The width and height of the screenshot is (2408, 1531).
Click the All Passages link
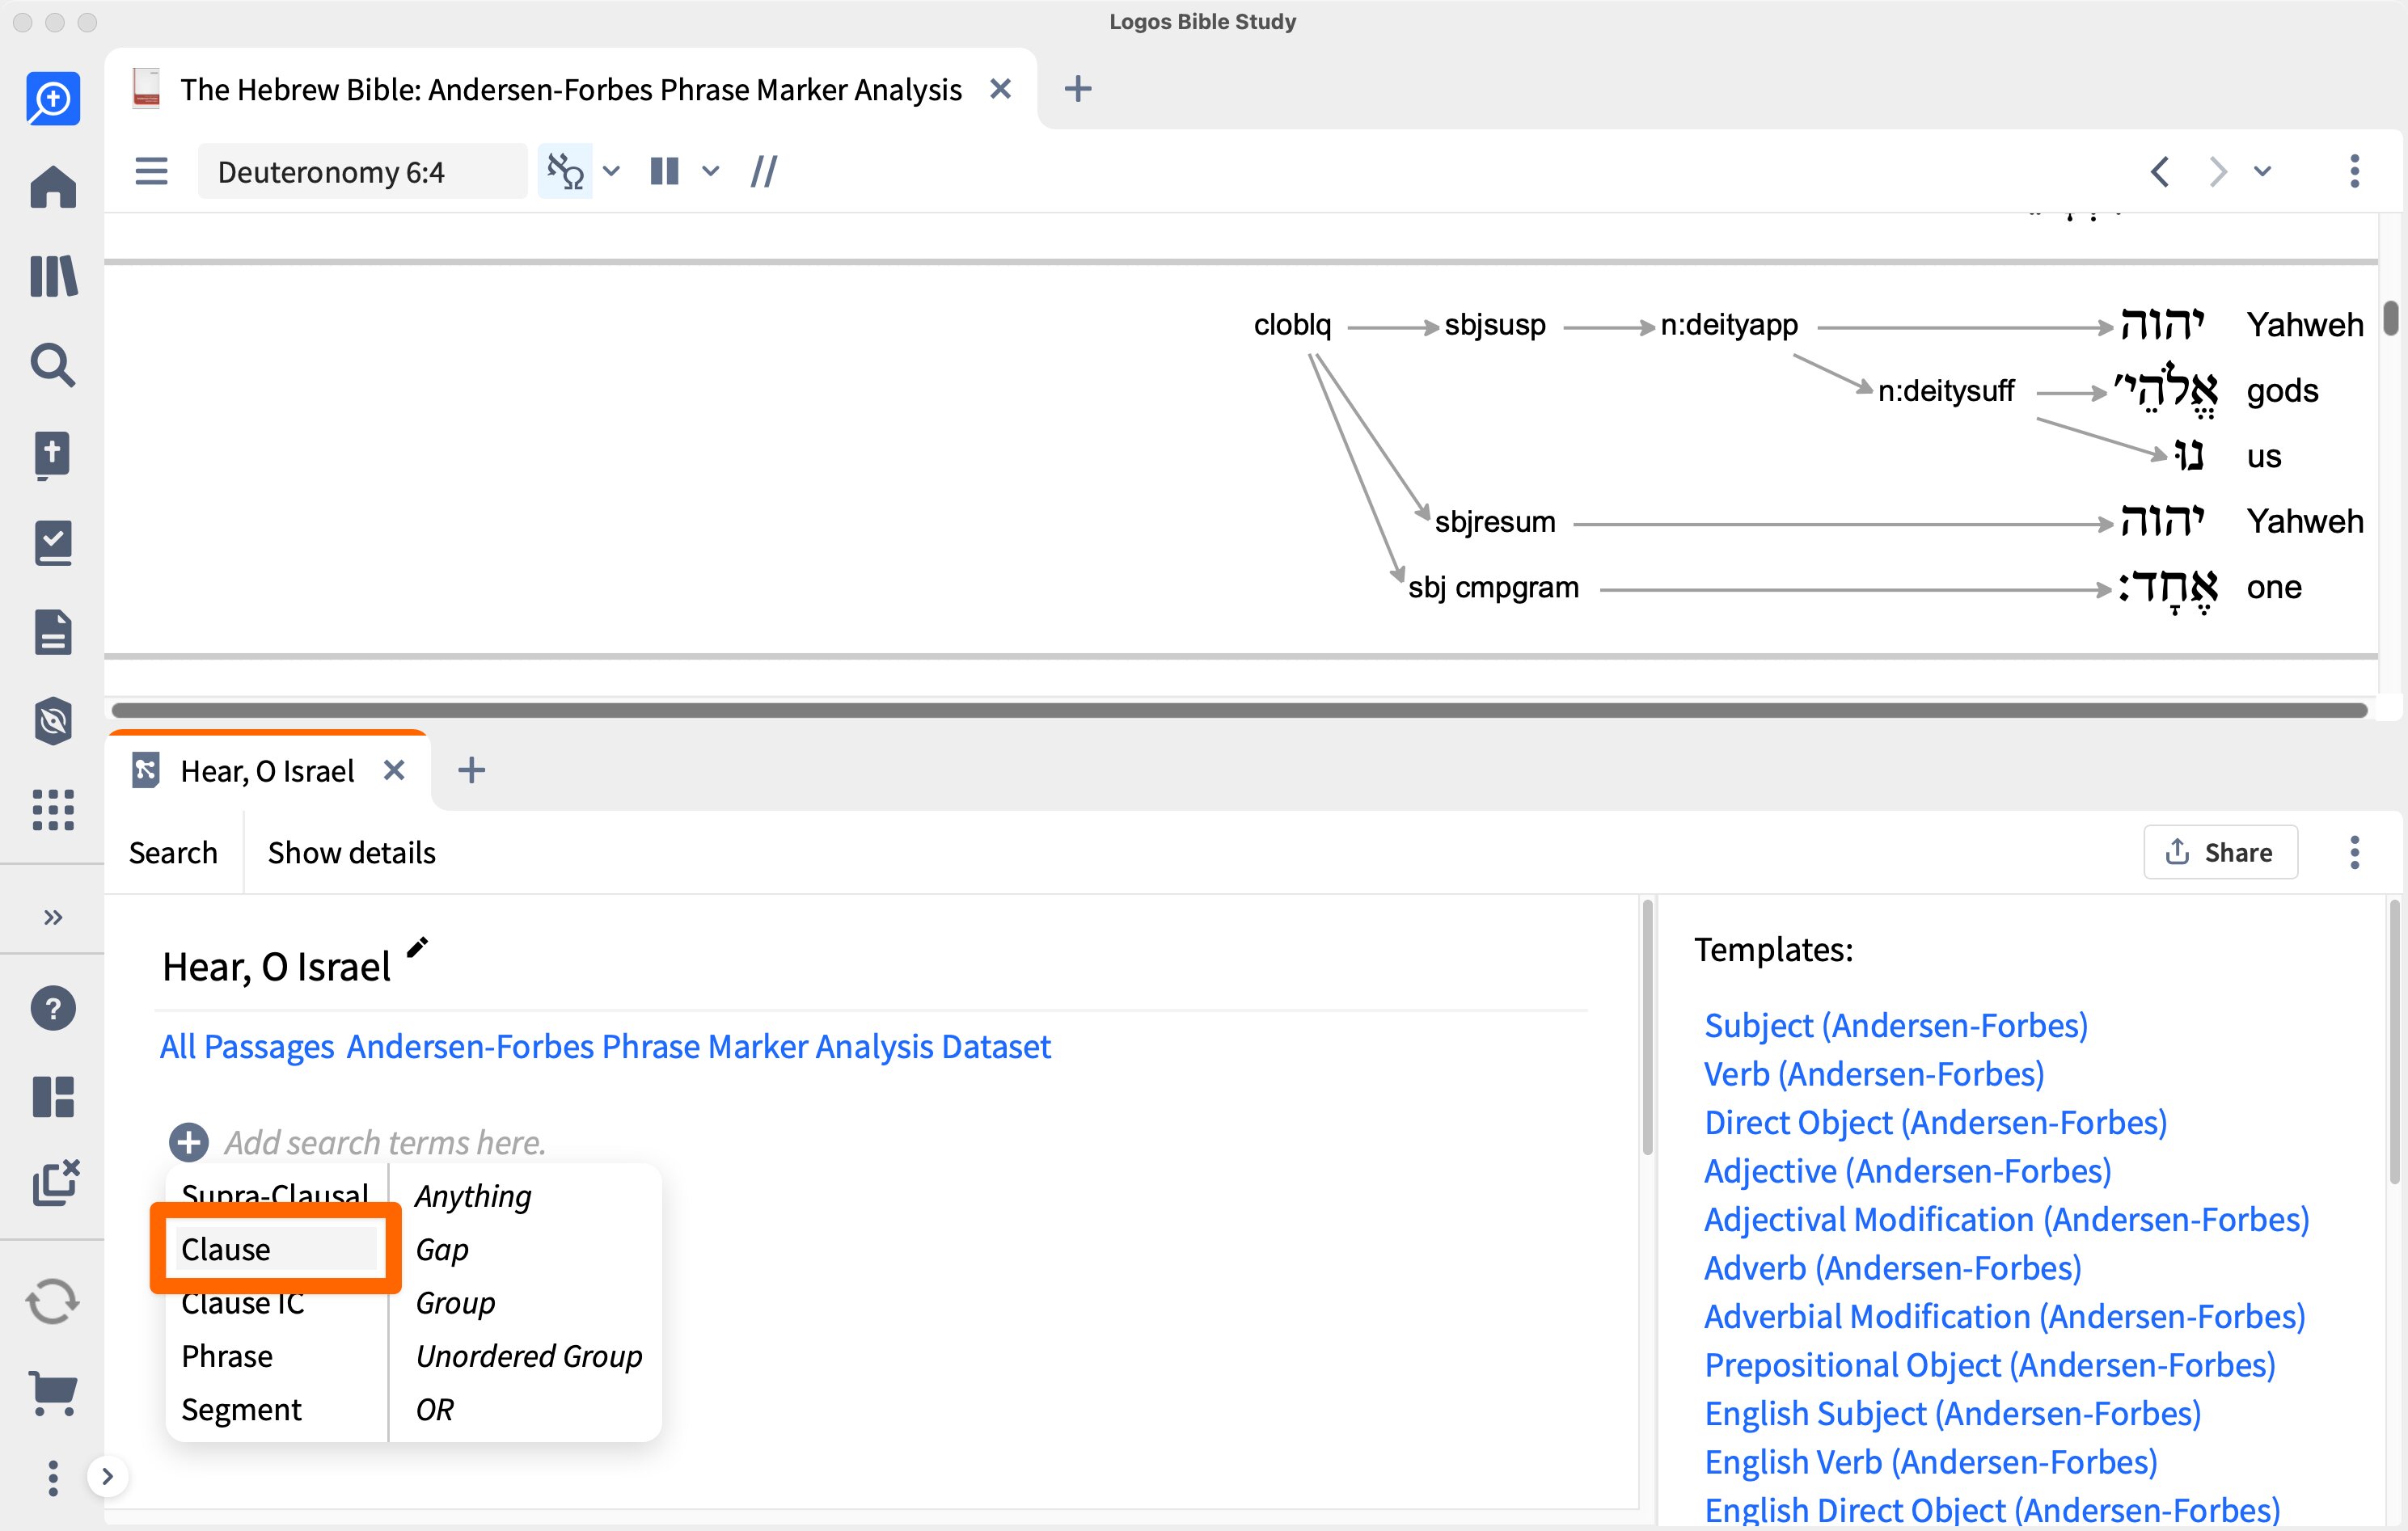(x=247, y=1046)
